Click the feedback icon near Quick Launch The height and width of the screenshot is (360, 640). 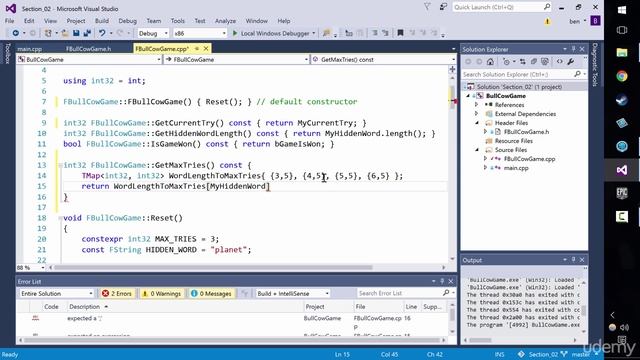443,7
